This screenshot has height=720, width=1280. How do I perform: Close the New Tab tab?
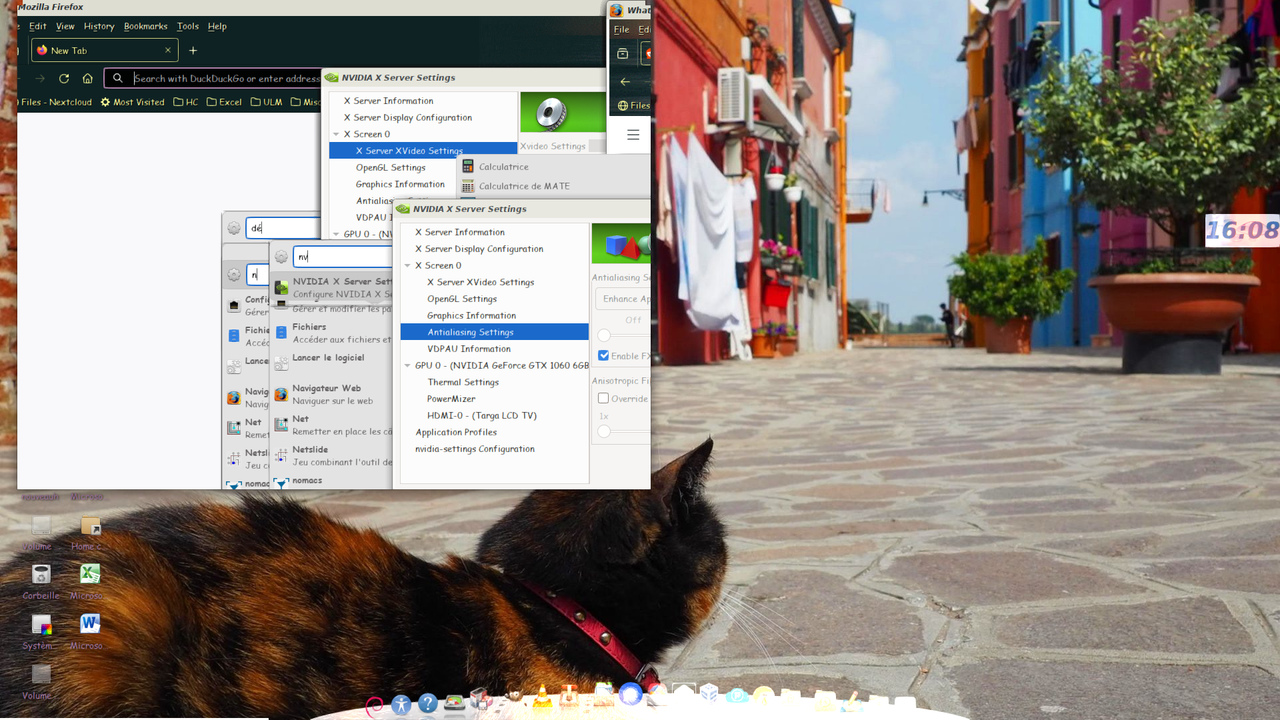point(168,50)
